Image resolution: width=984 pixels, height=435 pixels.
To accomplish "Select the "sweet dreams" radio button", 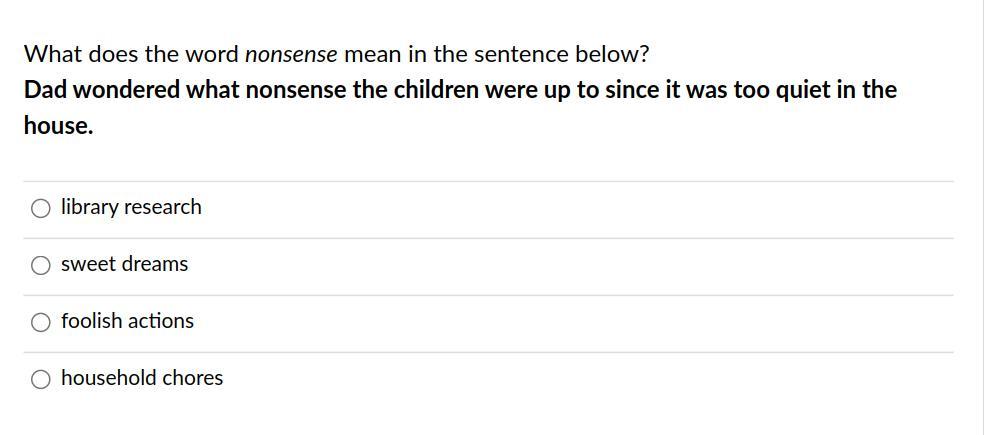I will point(41,265).
